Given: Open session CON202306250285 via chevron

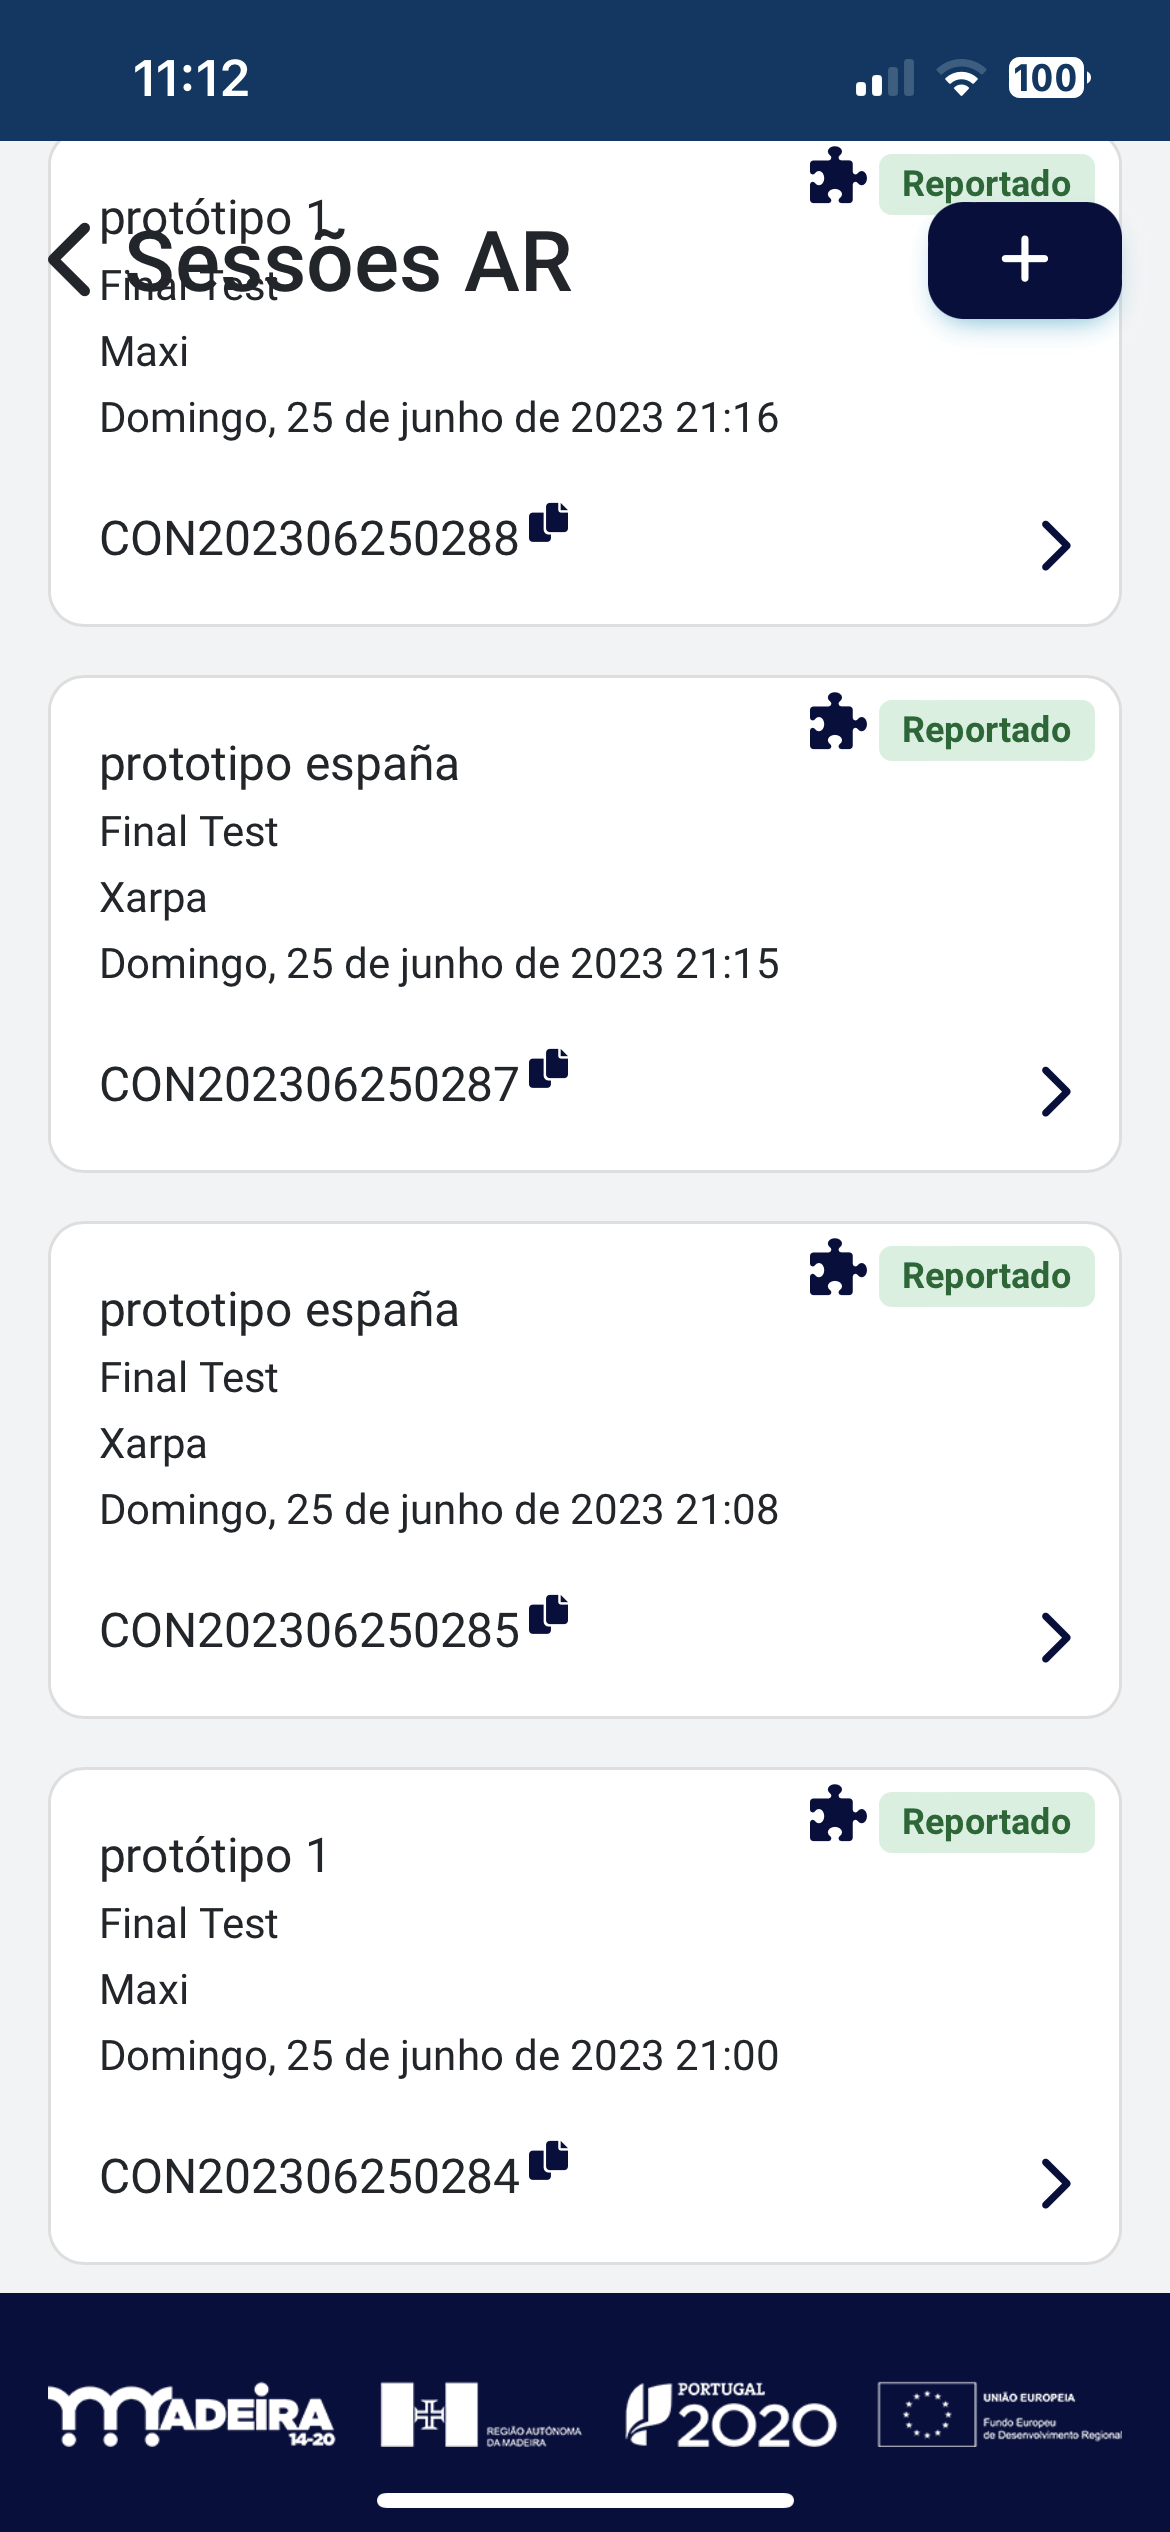Looking at the screenshot, I should (x=1056, y=1637).
